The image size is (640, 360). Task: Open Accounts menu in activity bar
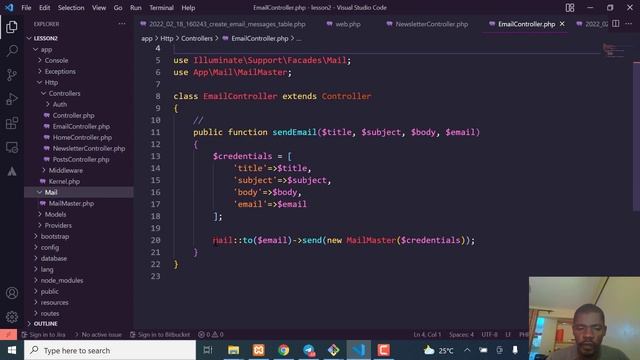coord(12,293)
